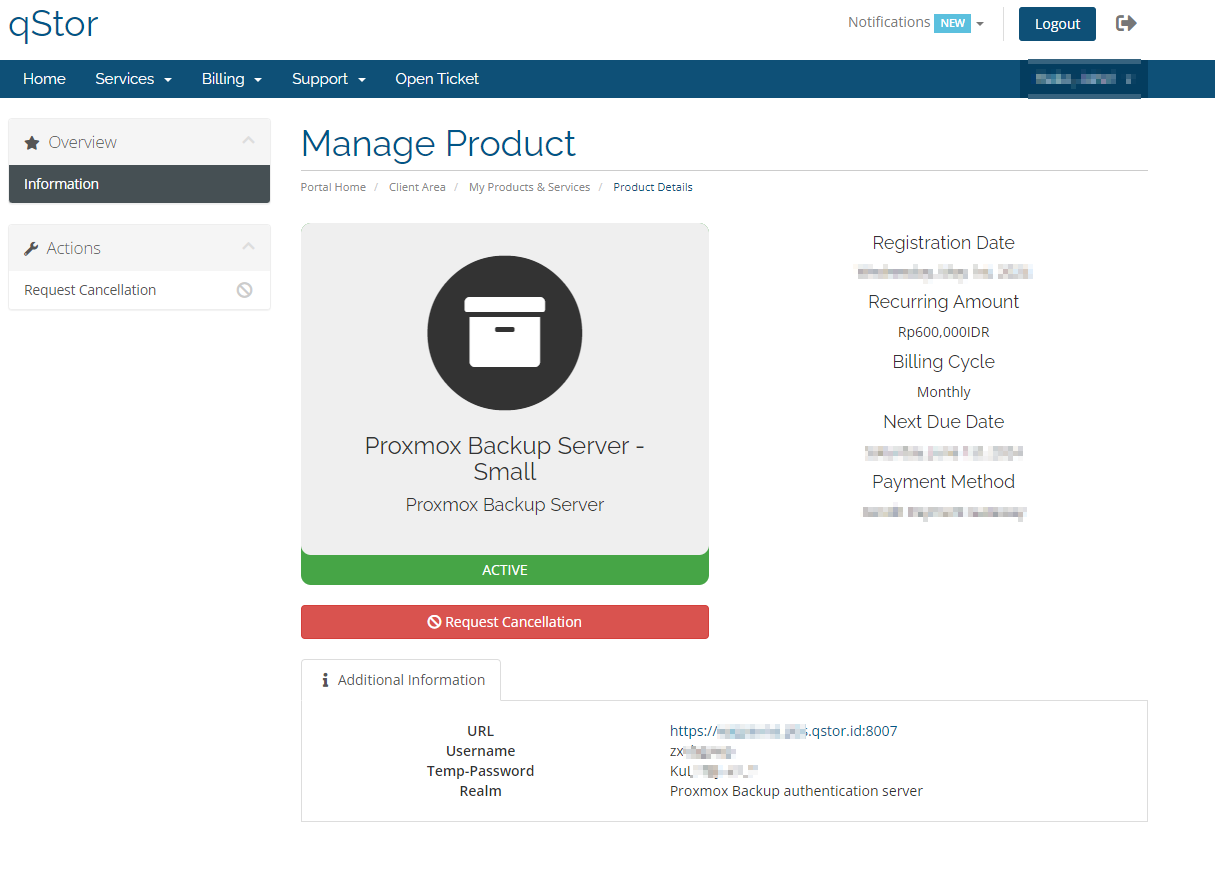Screen dimensions: 1215x877
Task: Click the NEW badge next to Notifications
Action: 952,24
